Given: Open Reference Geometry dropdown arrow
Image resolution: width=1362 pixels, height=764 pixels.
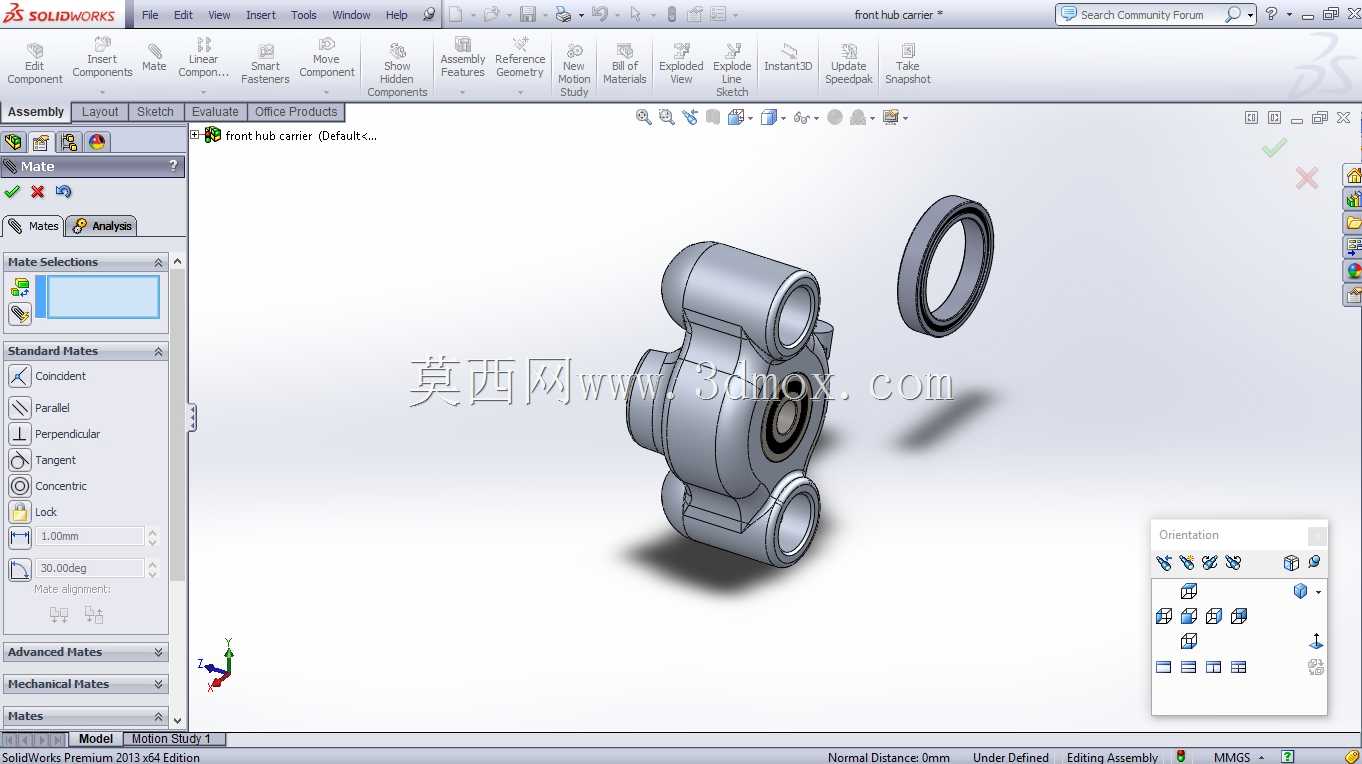Looking at the screenshot, I should [x=520, y=93].
